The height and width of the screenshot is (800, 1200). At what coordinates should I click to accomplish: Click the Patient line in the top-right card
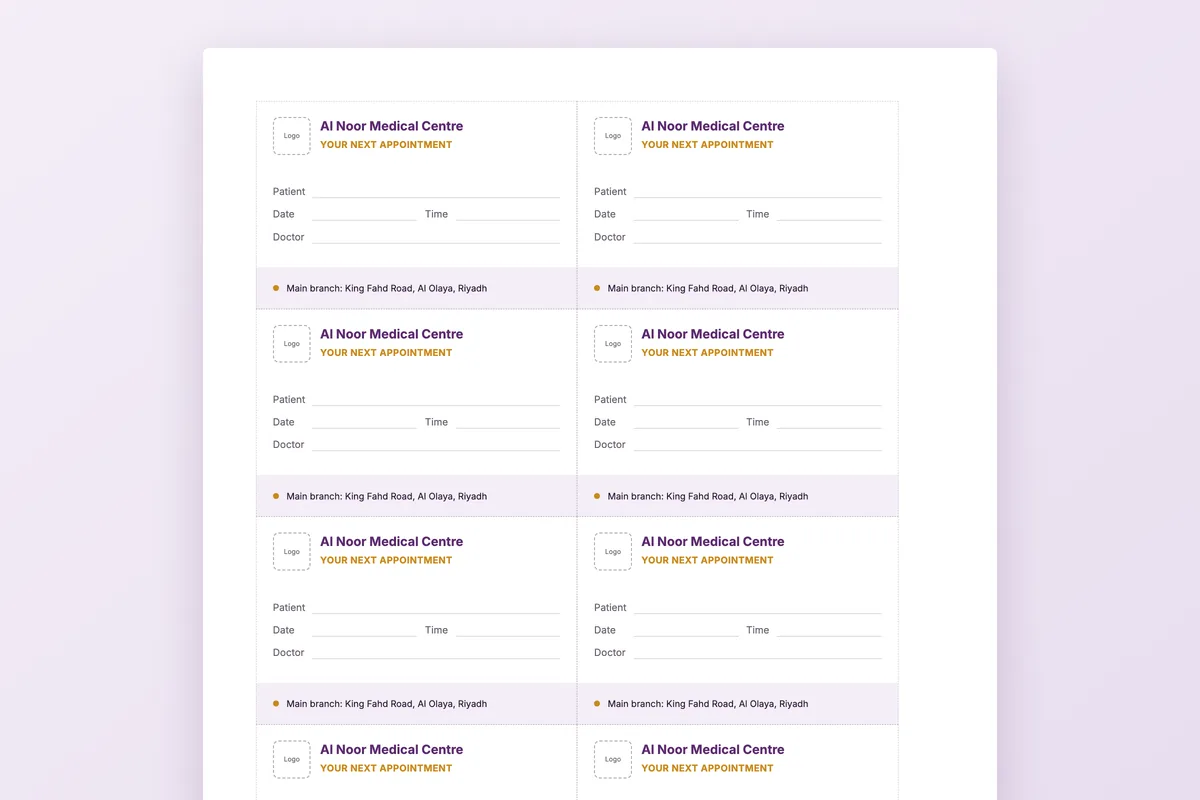(757, 192)
